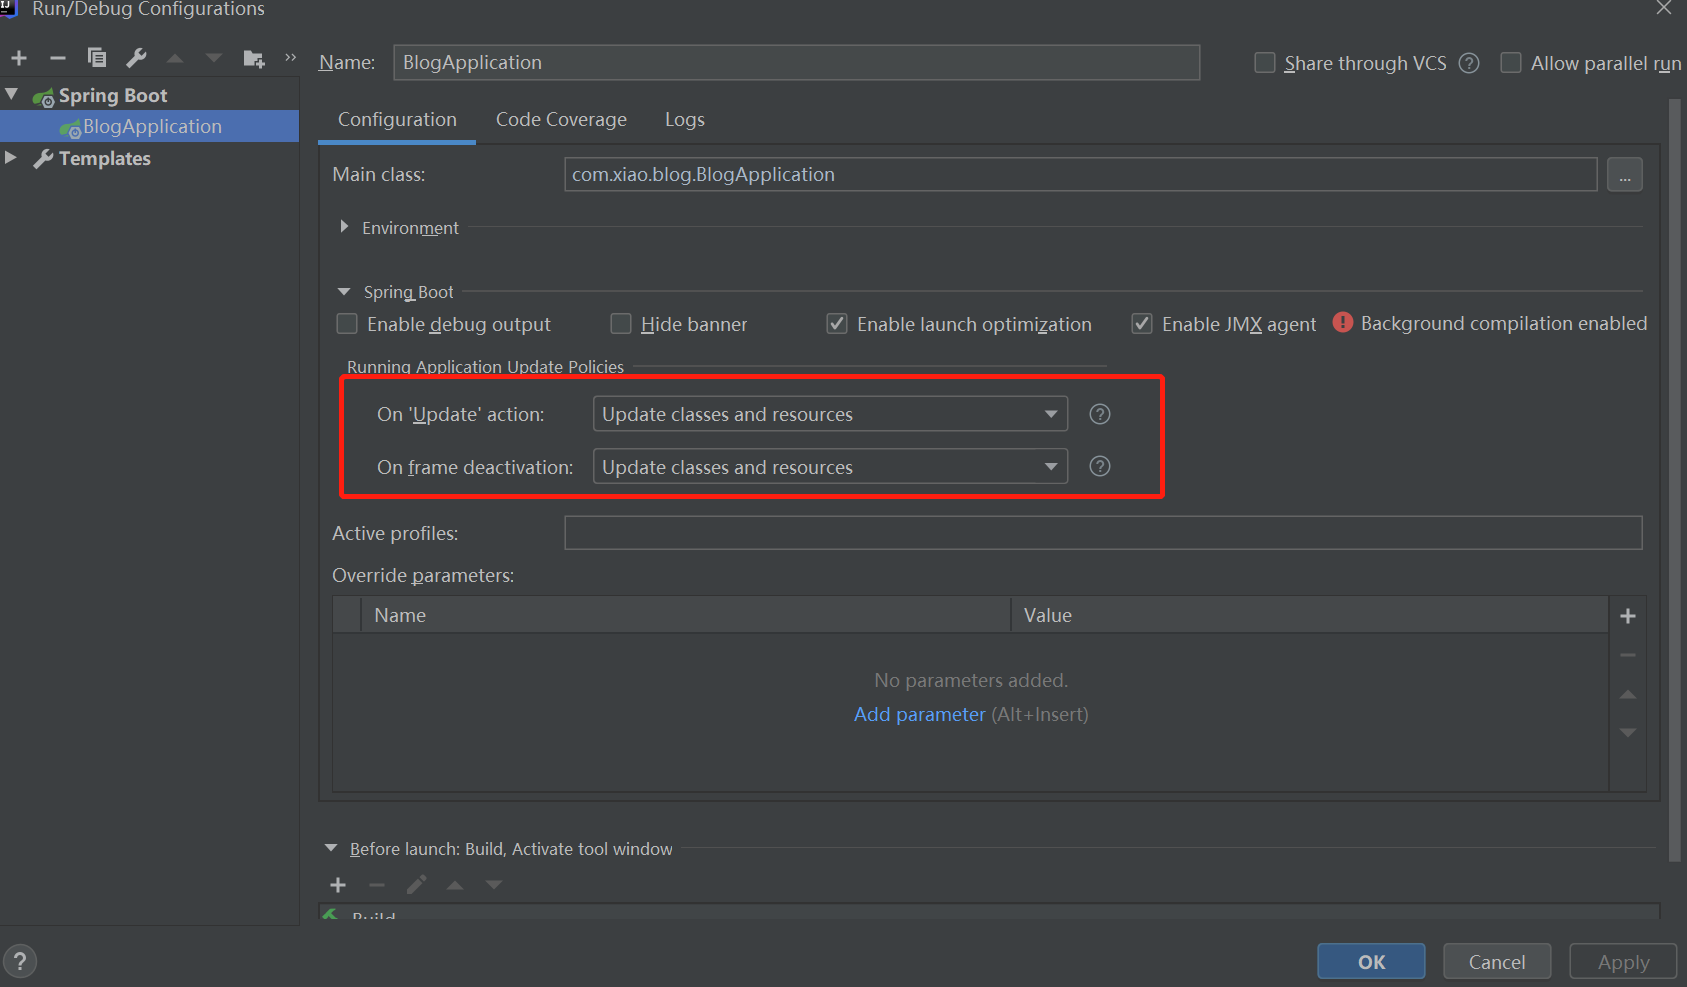The width and height of the screenshot is (1687, 987).
Task: Click the right-side vertical scrollbar
Action: [1675, 480]
